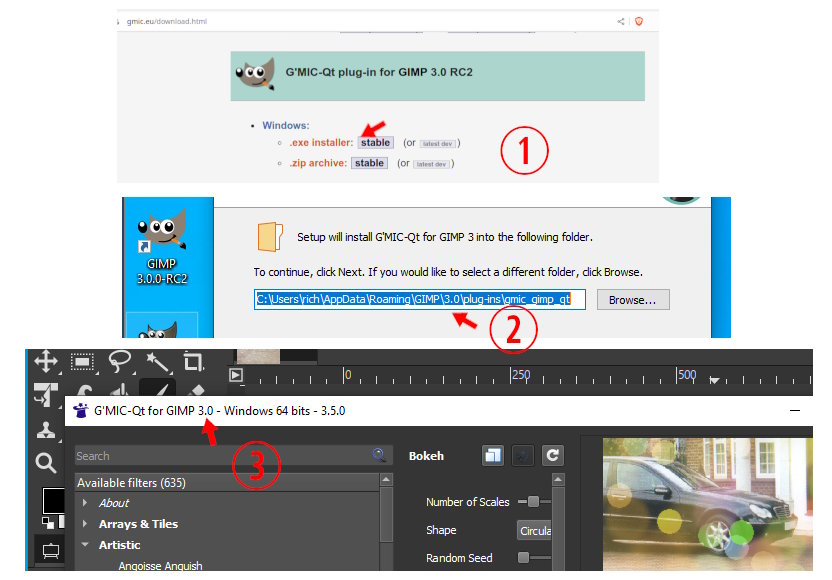Click filter list scrollbar up arrow
The width and height of the screenshot is (832, 580).
[386, 480]
